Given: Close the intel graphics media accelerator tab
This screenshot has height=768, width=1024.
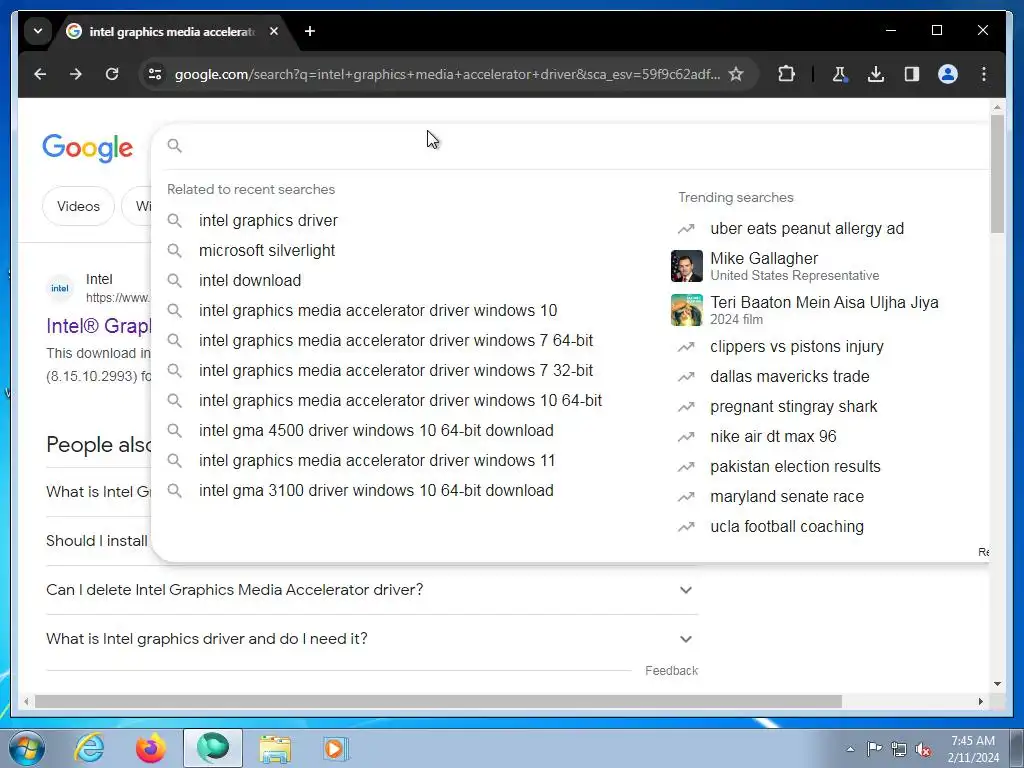Looking at the screenshot, I should tap(274, 31).
